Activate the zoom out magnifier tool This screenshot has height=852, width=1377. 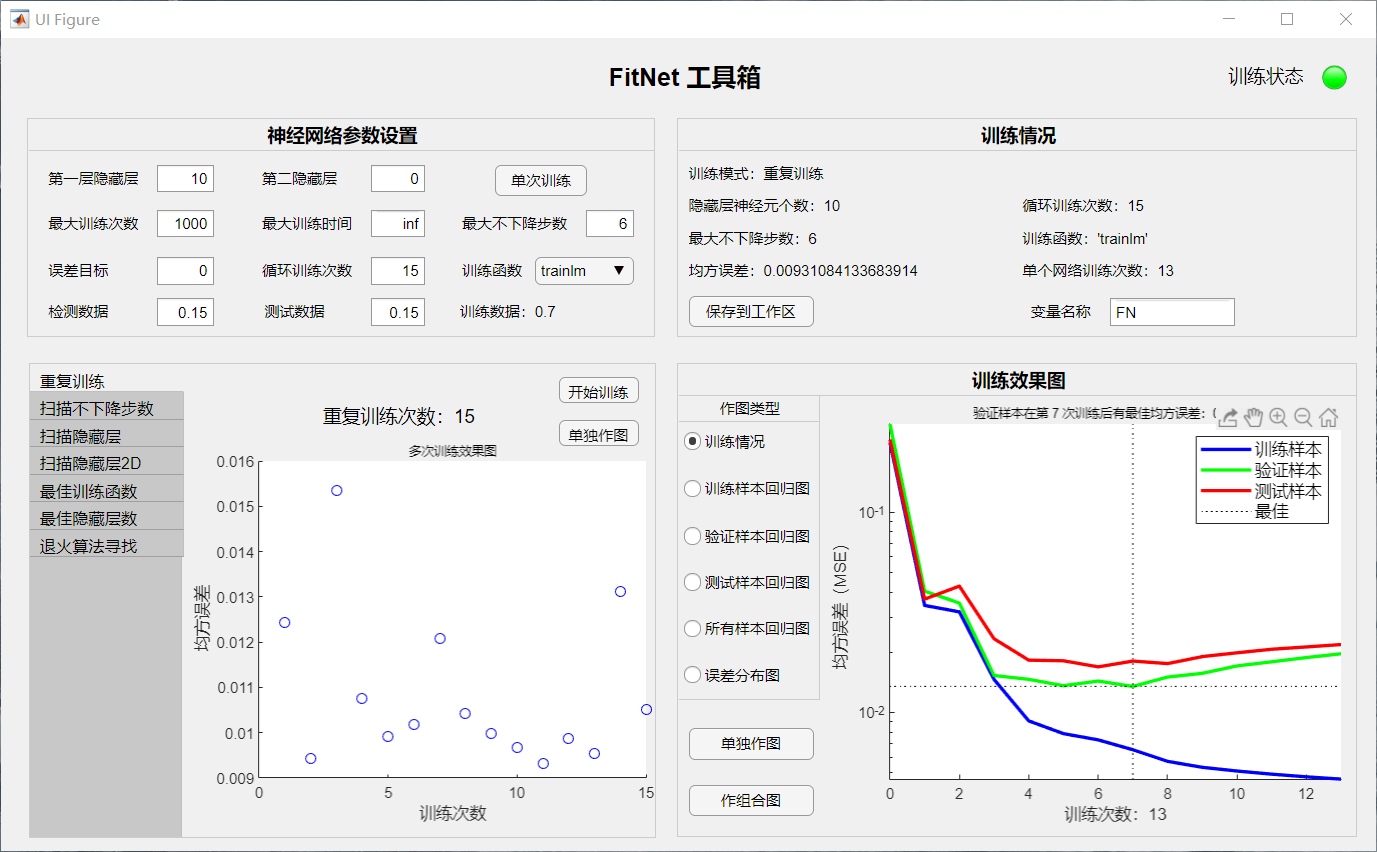tap(1303, 418)
